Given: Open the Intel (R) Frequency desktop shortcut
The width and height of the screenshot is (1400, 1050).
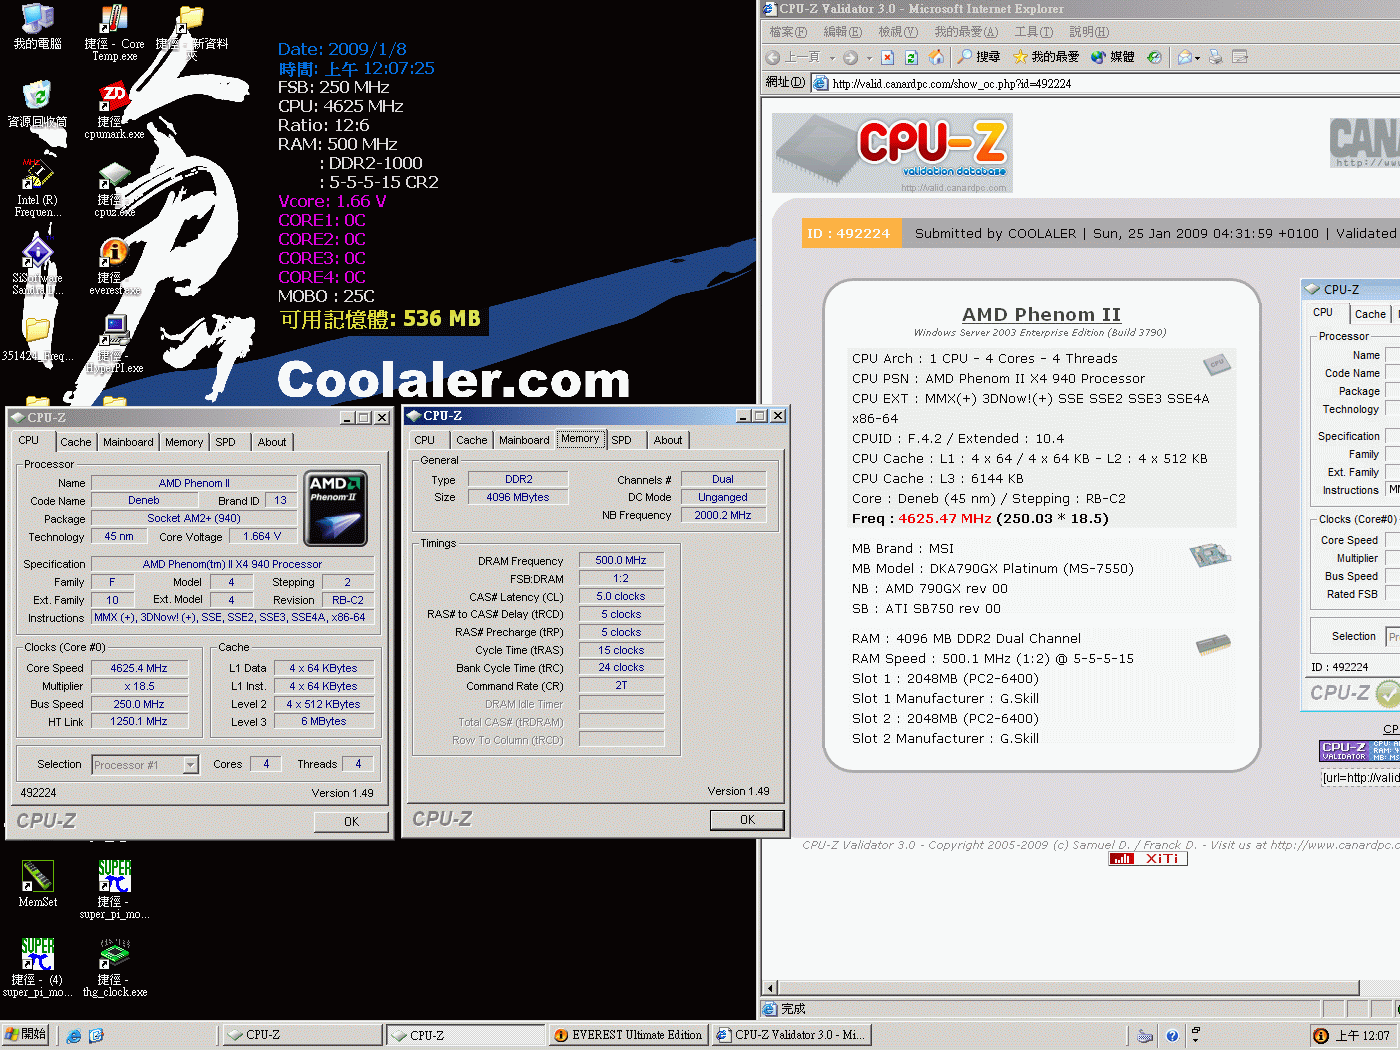Looking at the screenshot, I should 37,188.
